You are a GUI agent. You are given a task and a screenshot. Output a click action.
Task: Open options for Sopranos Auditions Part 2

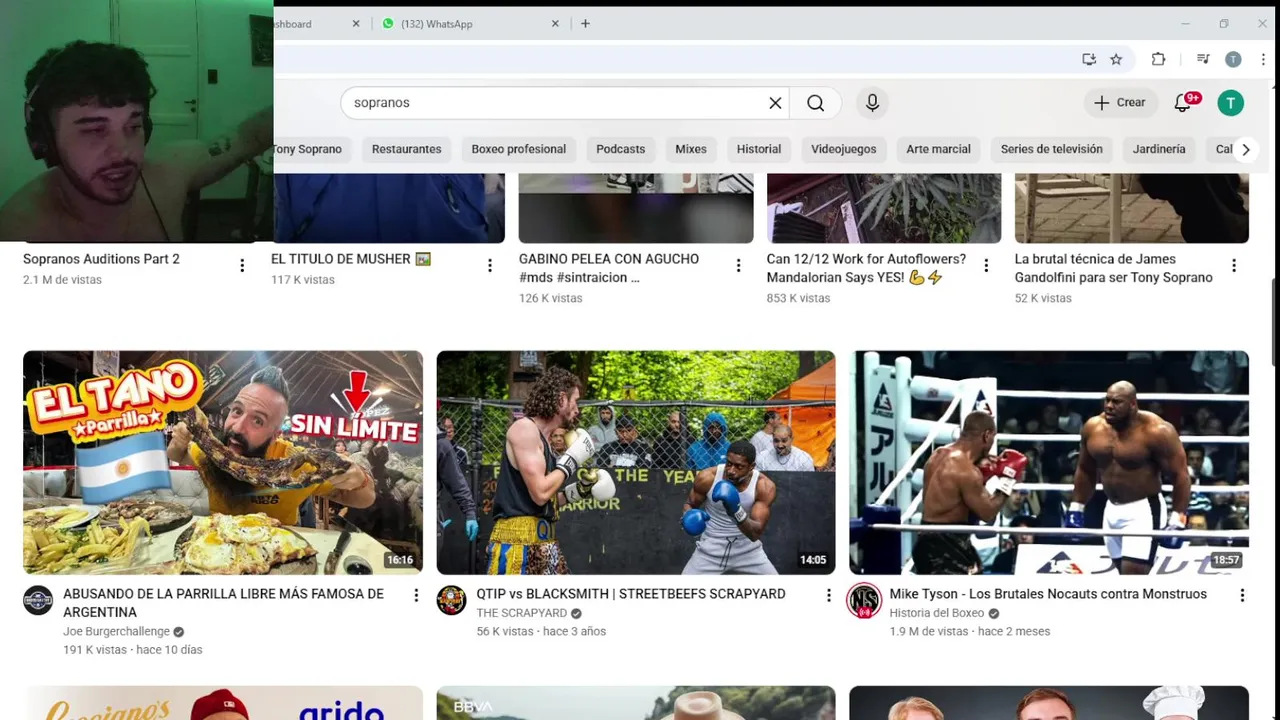pyautogui.click(x=242, y=265)
